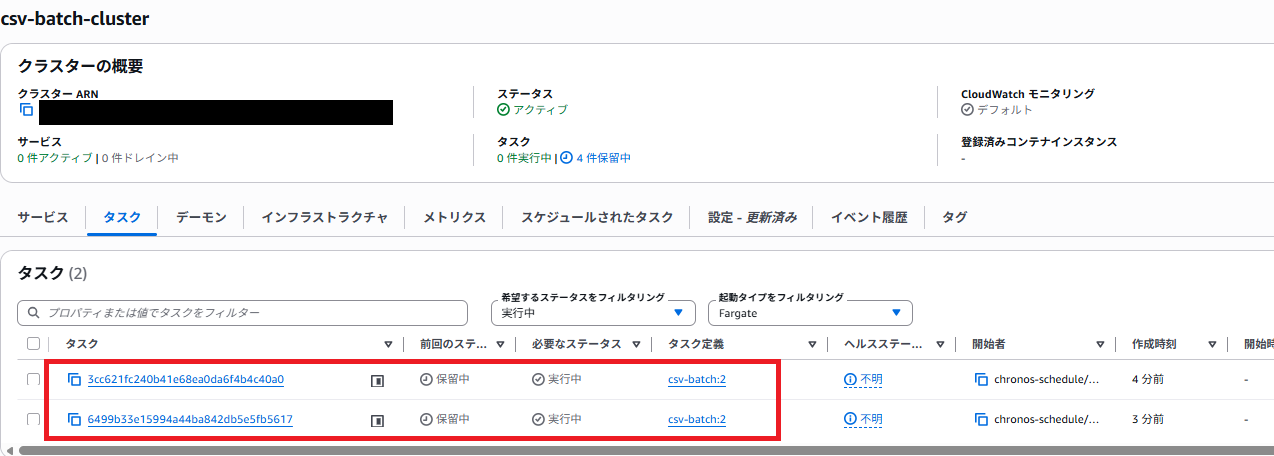Image resolution: width=1274 pixels, height=456 pixels.
Task: Open task link 3cc621fc240b41e68ea0da6f4b4c40a0
Action: pos(186,380)
